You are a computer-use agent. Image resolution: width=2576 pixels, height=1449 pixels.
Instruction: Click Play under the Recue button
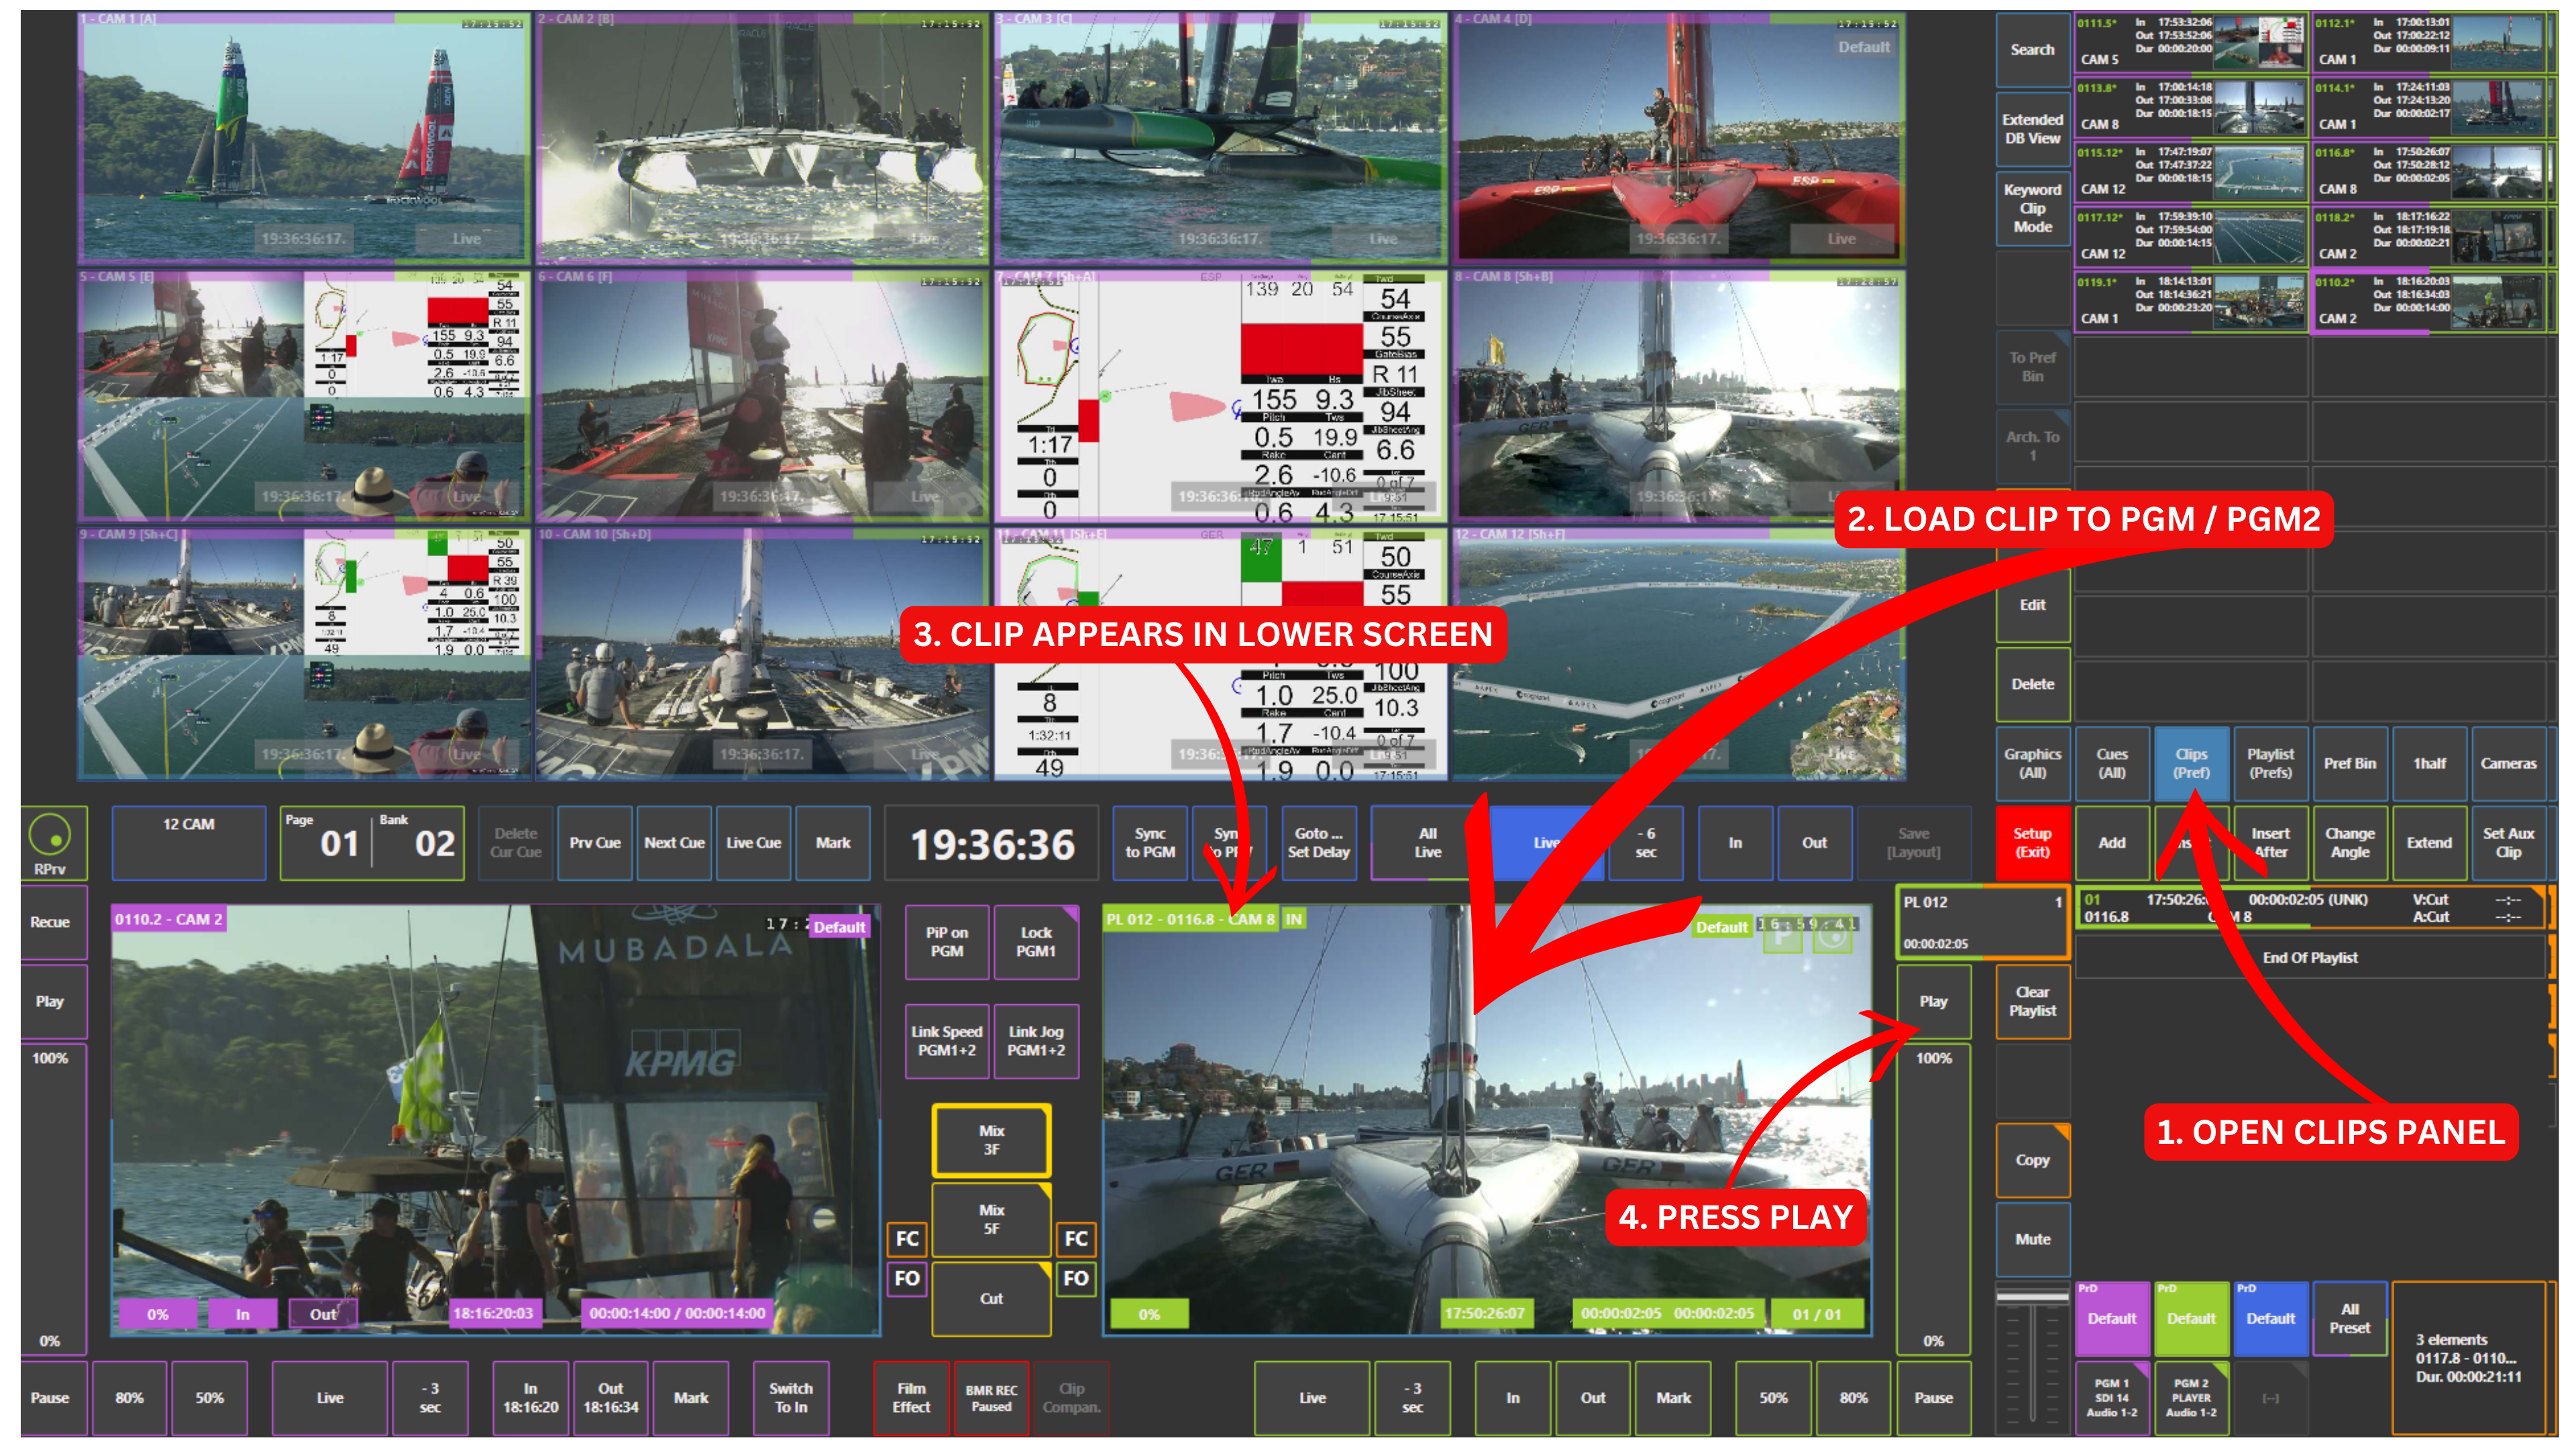[50, 1001]
